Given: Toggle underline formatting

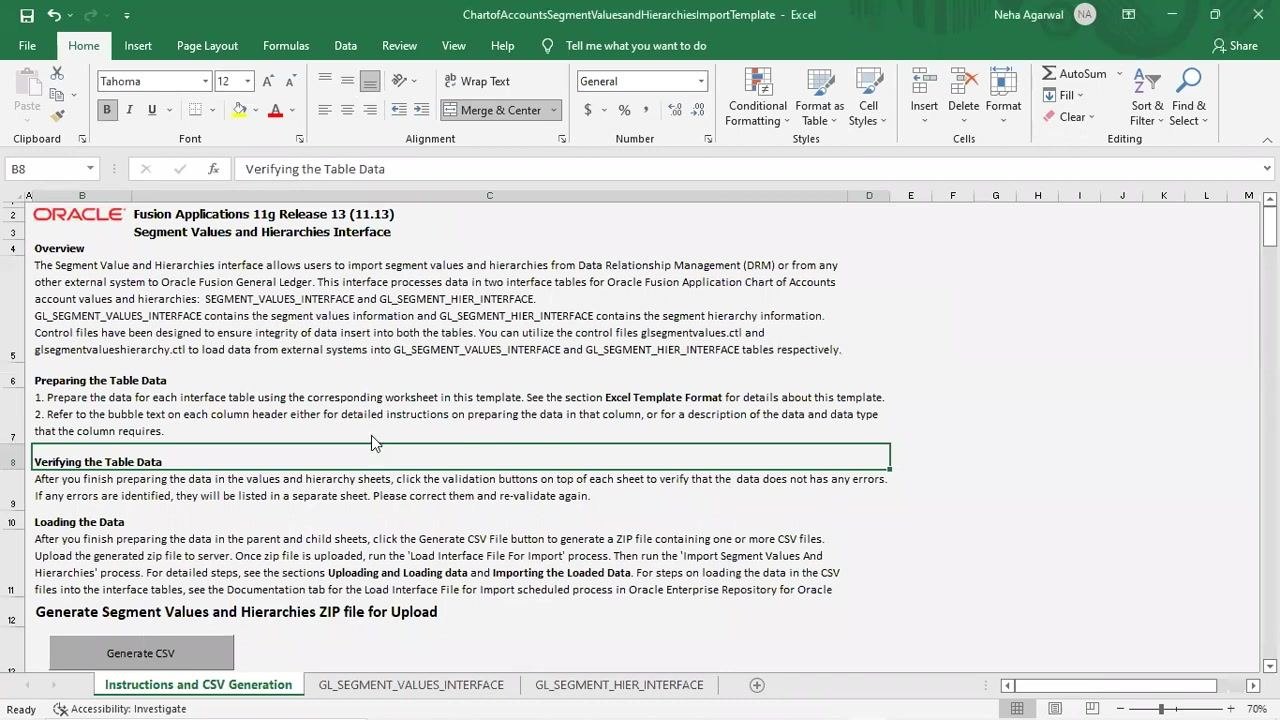Looking at the screenshot, I should (152, 110).
